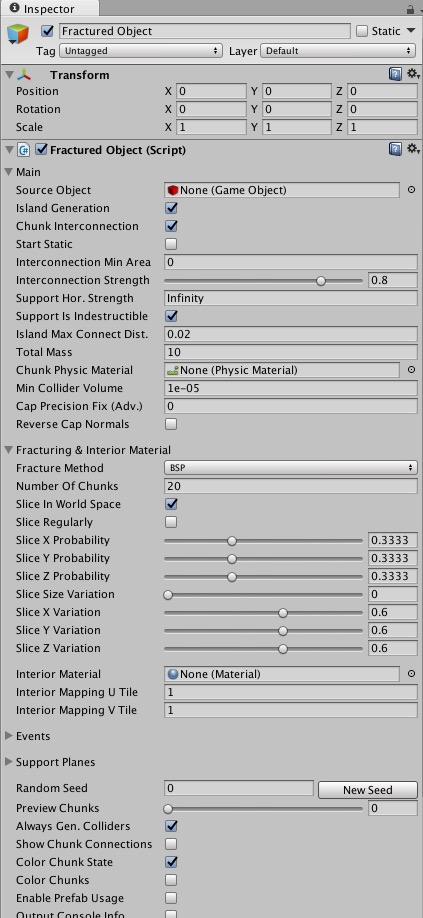Click the C# script icon
The width and height of the screenshot is (423, 918).
tap(25, 150)
